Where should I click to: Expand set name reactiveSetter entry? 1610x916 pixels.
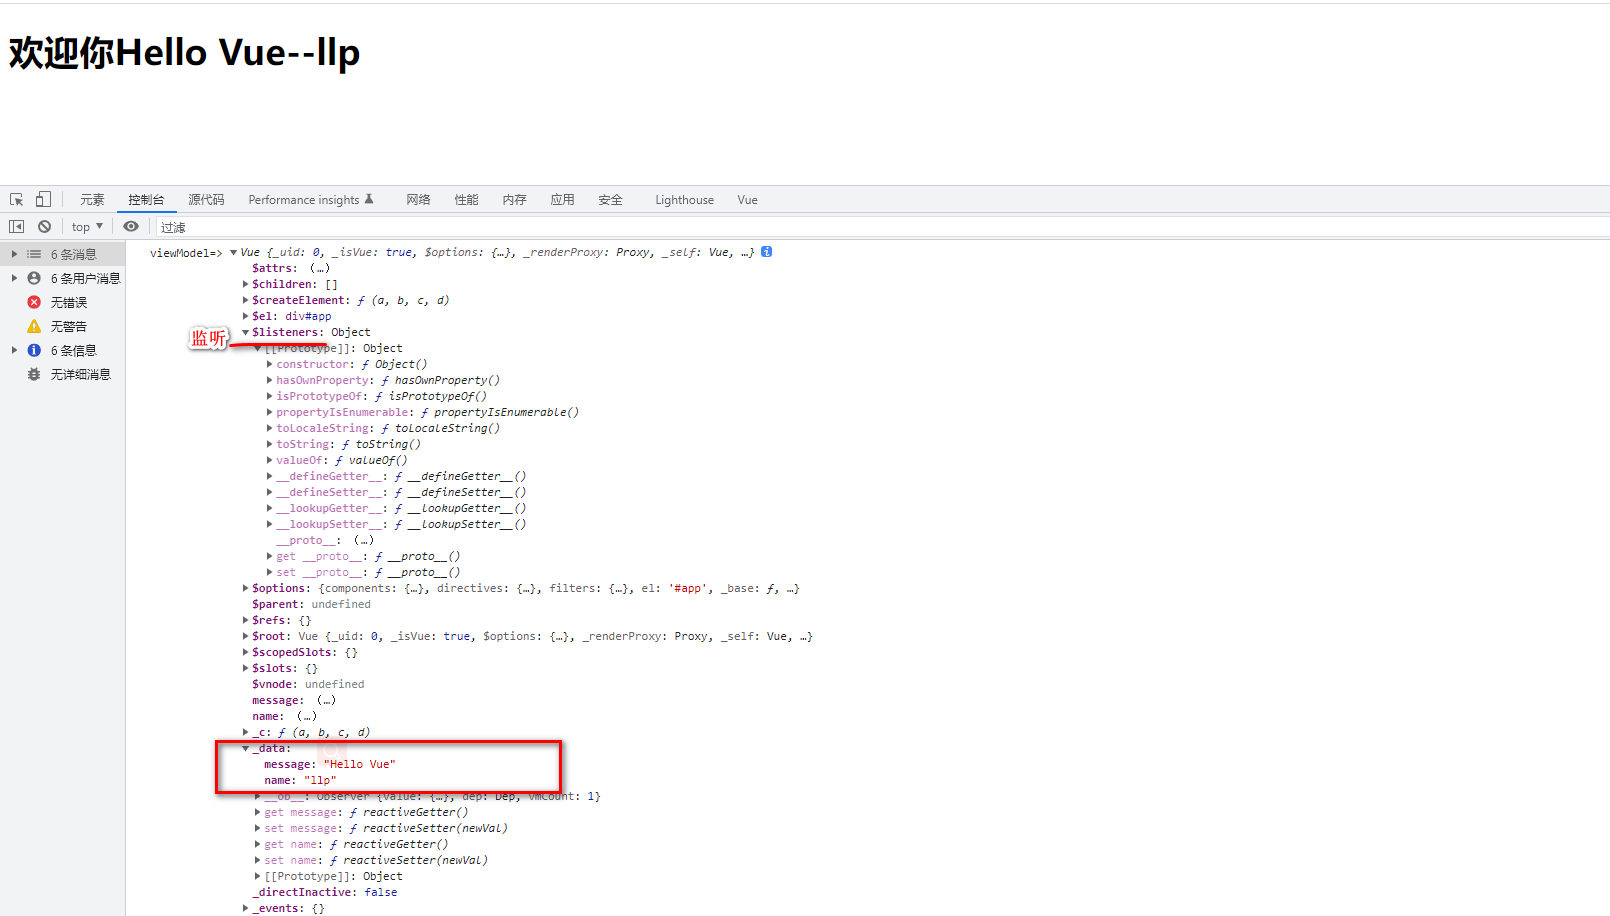point(257,860)
